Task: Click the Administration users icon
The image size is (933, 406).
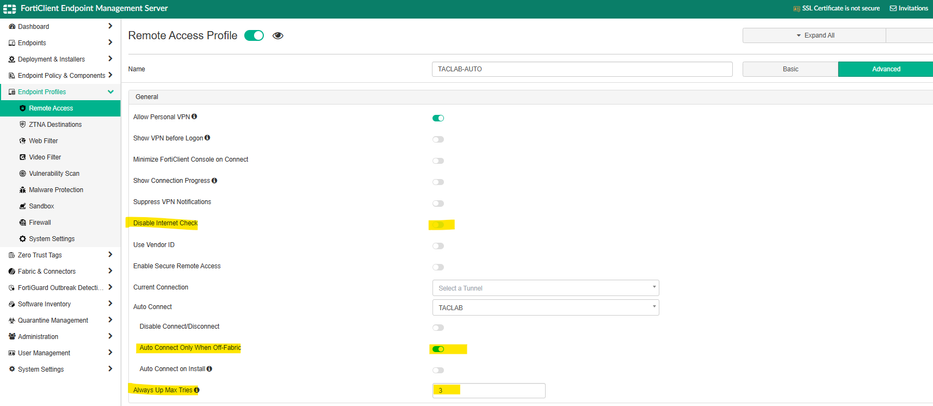Action: (x=12, y=336)
